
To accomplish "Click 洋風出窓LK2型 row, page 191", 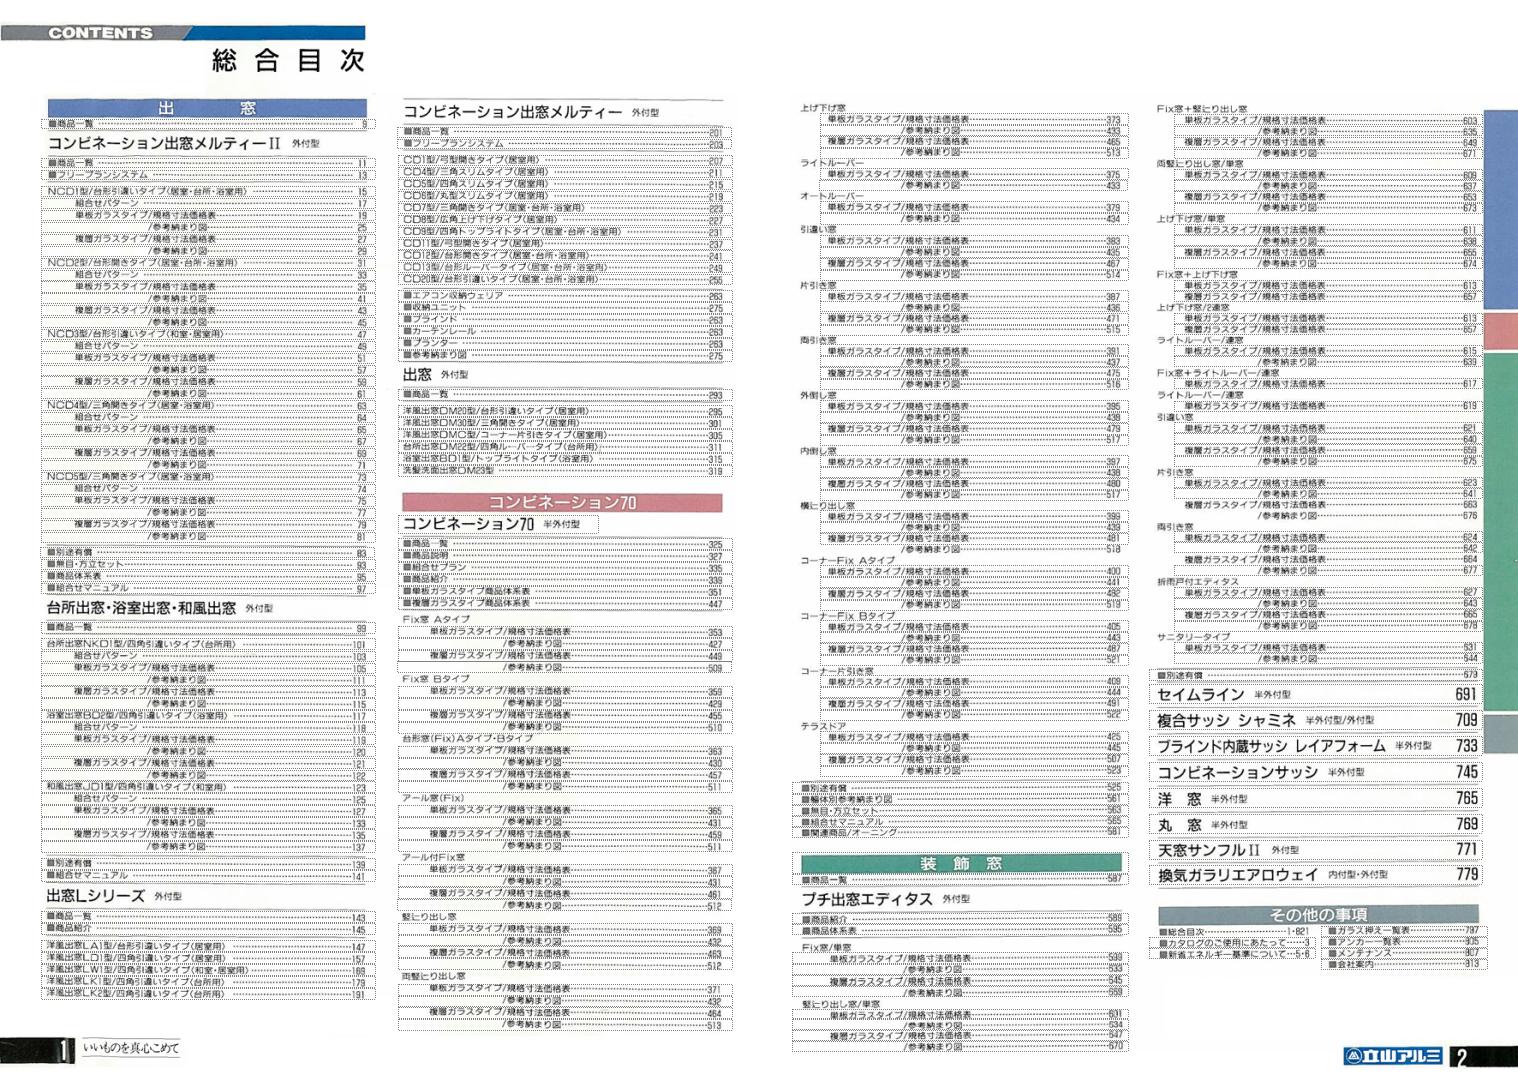I will pyautogui.click(x=207, y=994).
